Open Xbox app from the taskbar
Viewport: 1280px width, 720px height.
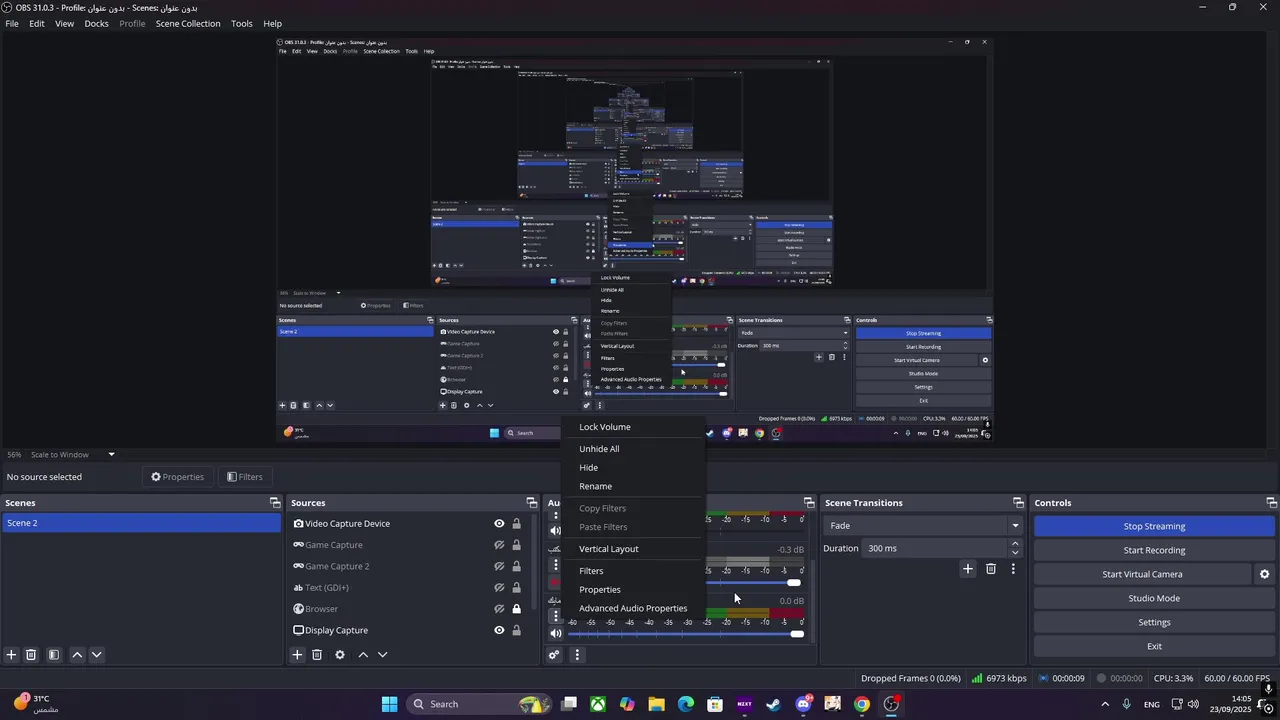[x=598, y=704]
